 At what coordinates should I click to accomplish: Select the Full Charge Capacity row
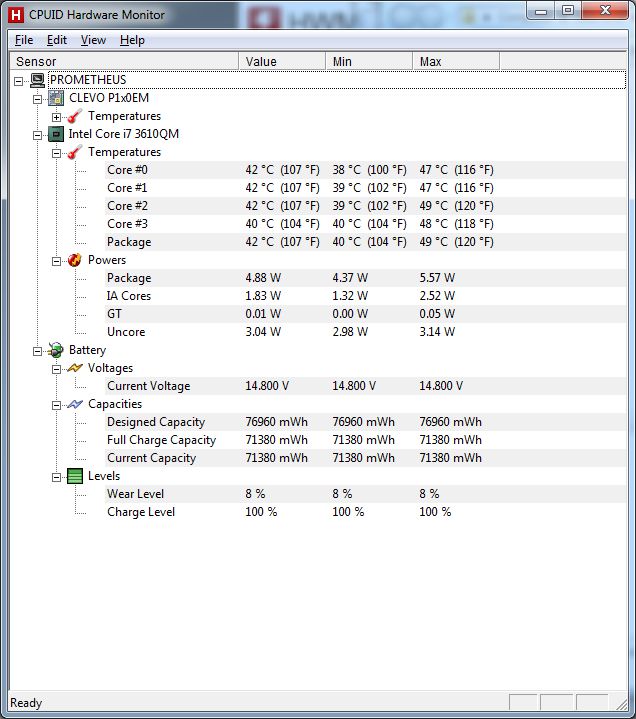[x=366, y=440]
